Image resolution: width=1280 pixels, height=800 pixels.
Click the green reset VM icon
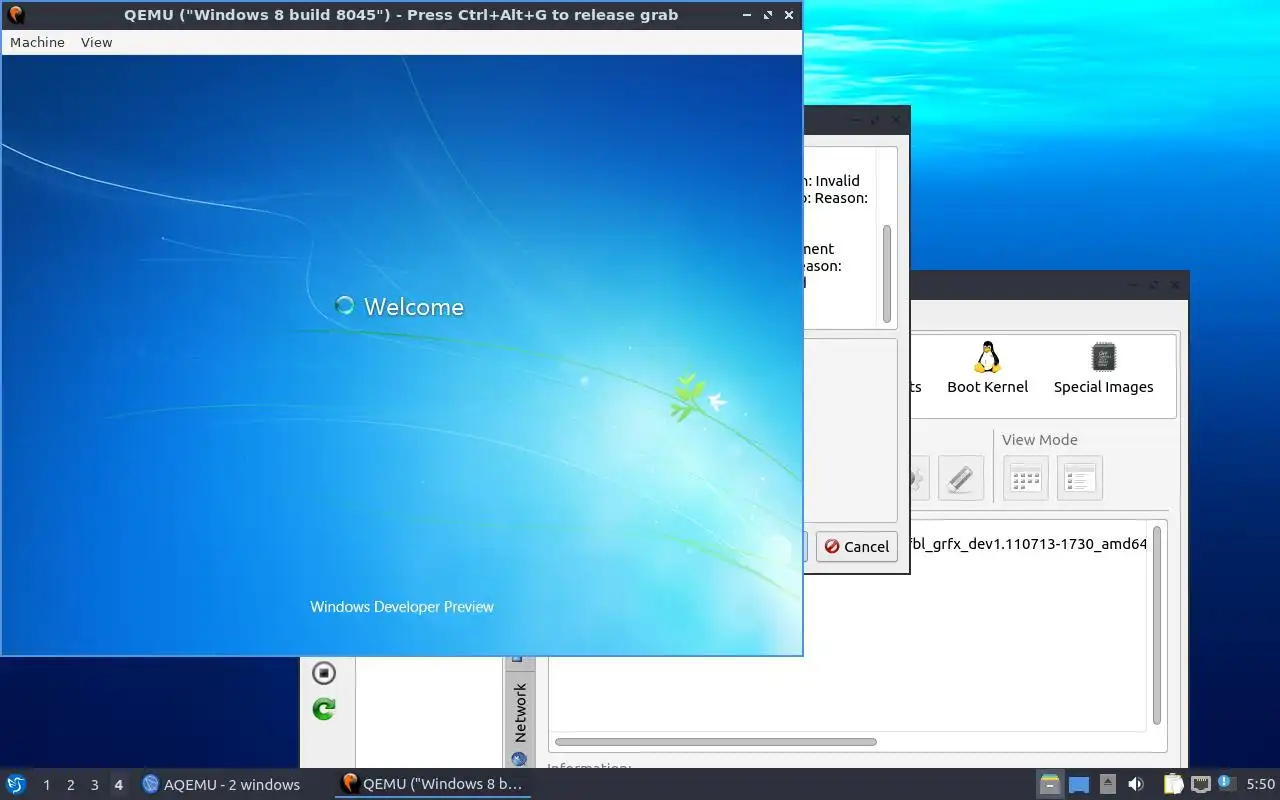(x=324, y=709)
